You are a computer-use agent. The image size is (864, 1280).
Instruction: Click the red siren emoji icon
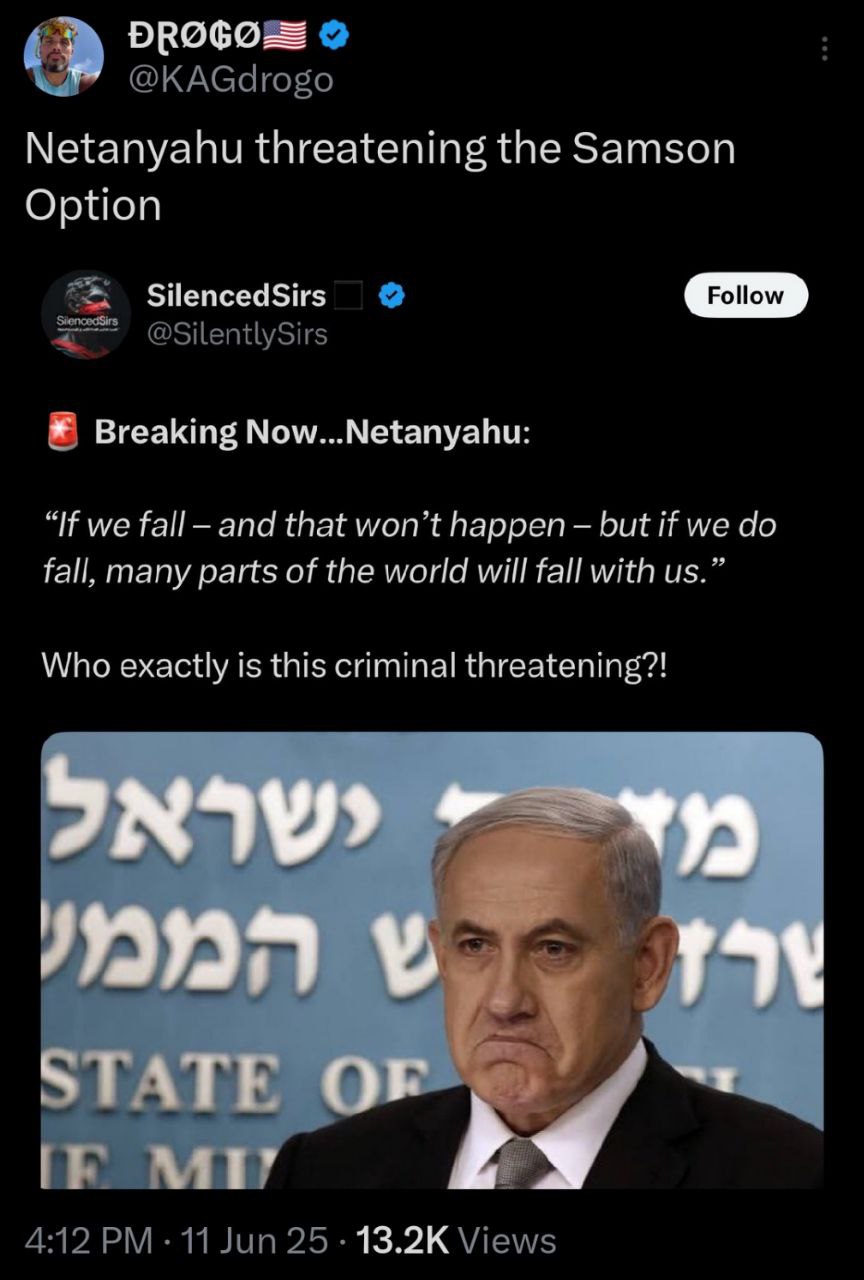[x=63, y=432]
